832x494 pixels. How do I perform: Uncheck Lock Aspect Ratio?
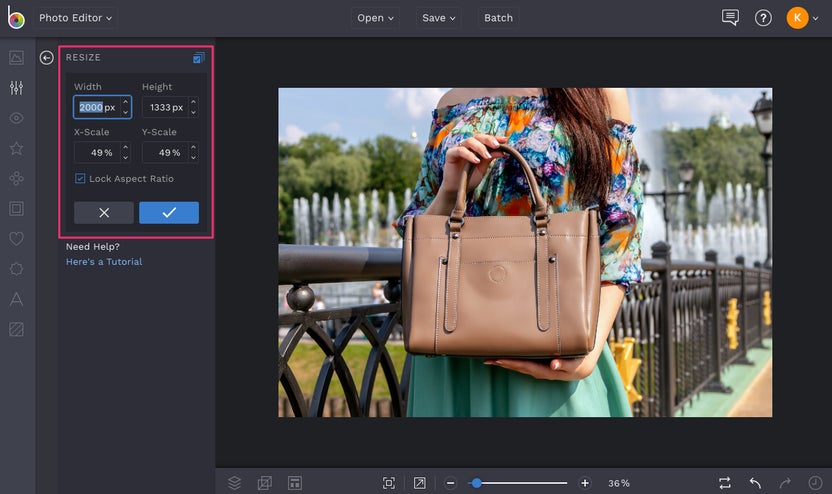coord(80,179)
